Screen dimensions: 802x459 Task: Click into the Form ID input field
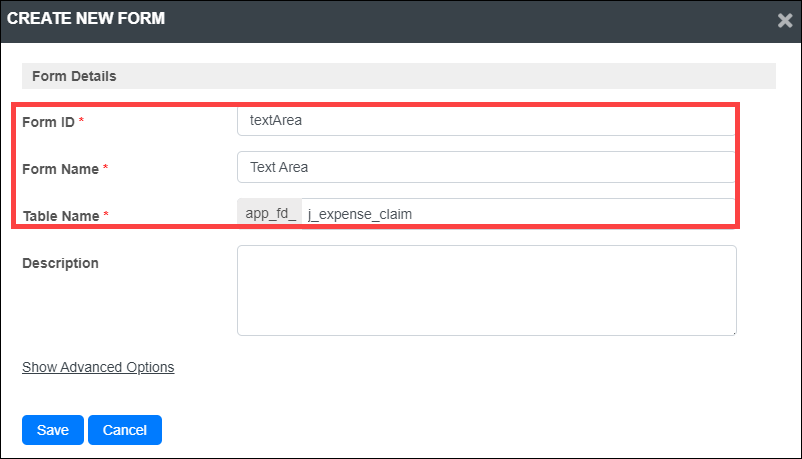coord(486,120)
